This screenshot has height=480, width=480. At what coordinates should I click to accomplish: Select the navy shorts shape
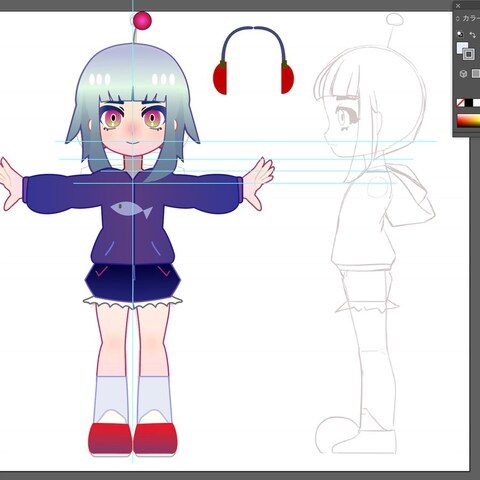coord(133,282)
